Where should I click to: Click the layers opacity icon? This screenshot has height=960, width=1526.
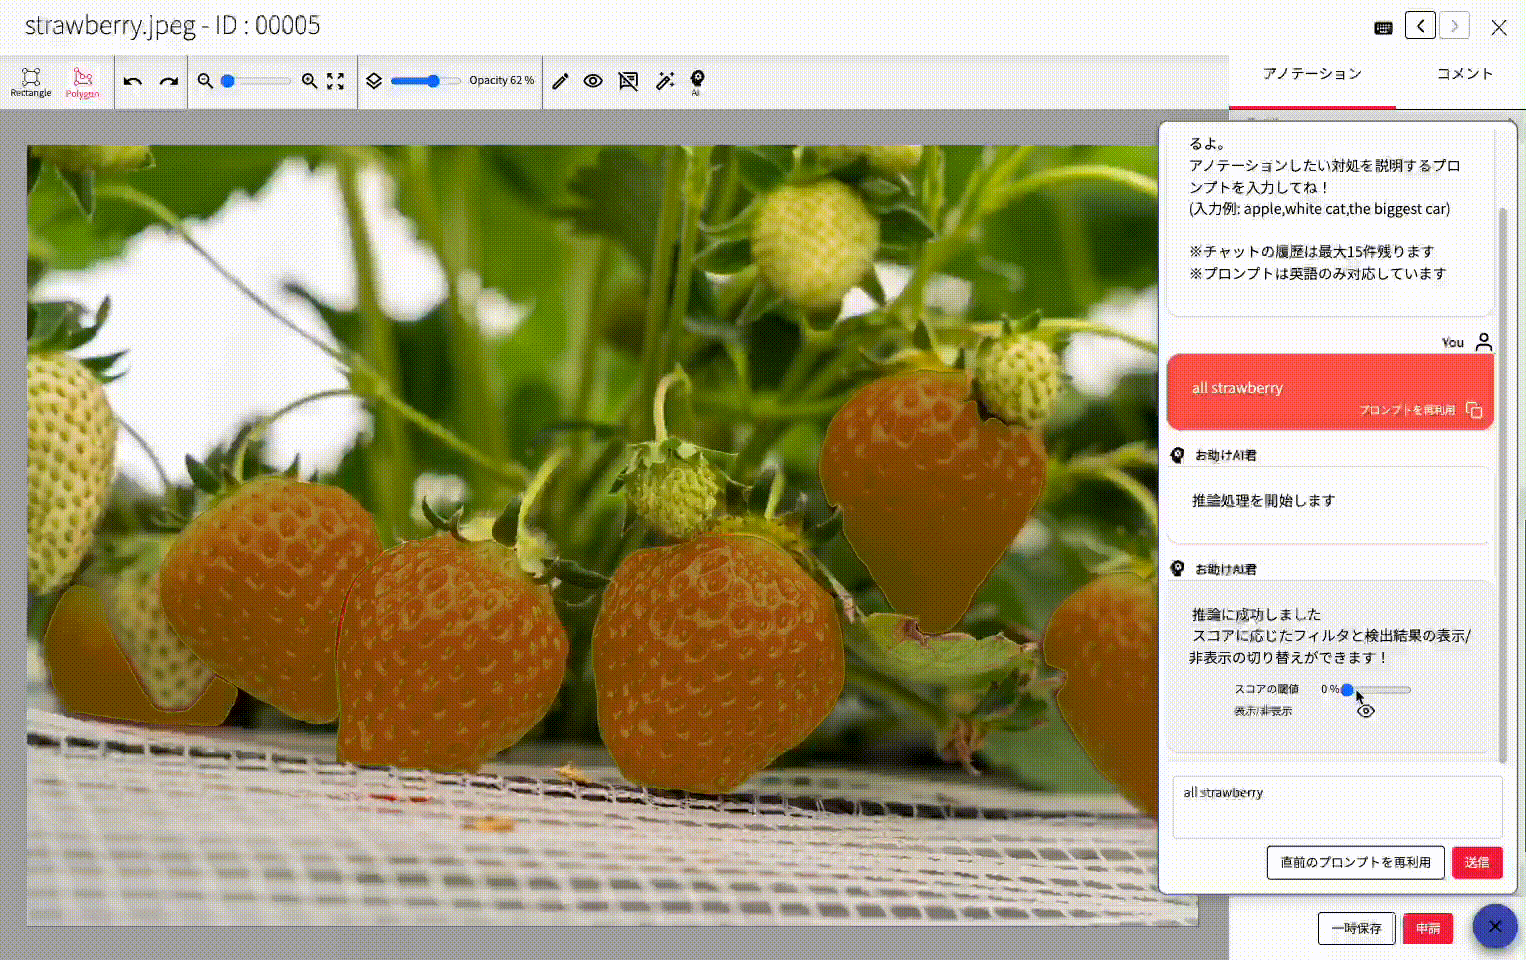374,81
